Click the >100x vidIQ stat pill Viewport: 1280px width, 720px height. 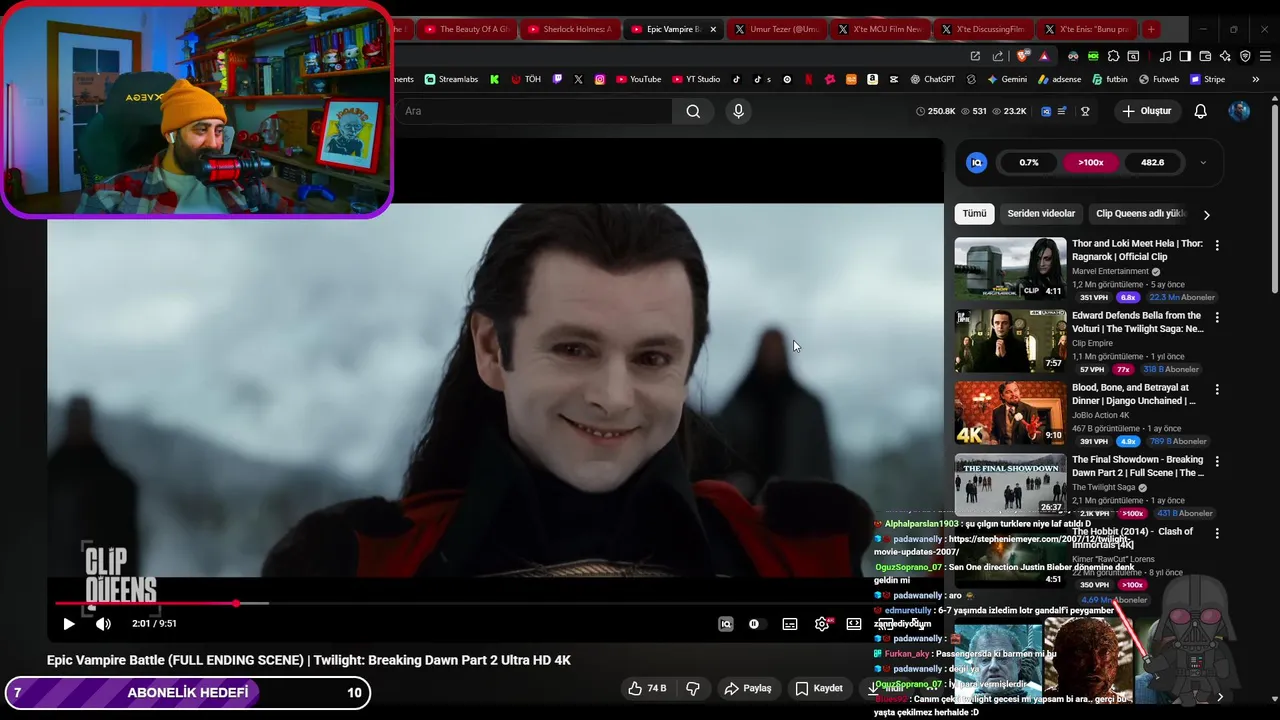click(x=1091, y=163)
